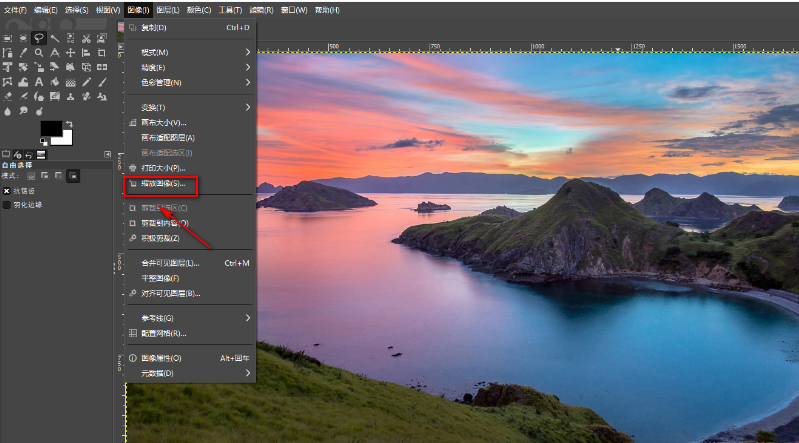Pick the Scissors Select tool
Viewport: 799px width, 443px height.
86,37
